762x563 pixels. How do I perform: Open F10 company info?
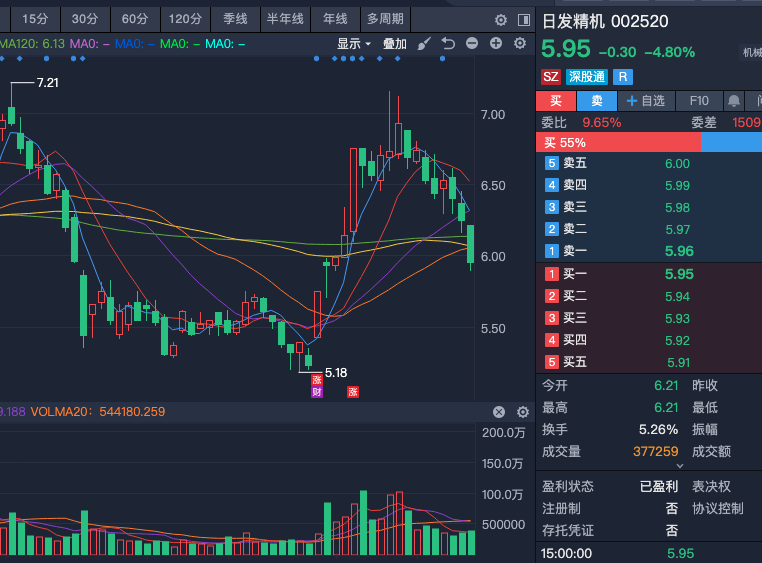click(x=699, y=101)
